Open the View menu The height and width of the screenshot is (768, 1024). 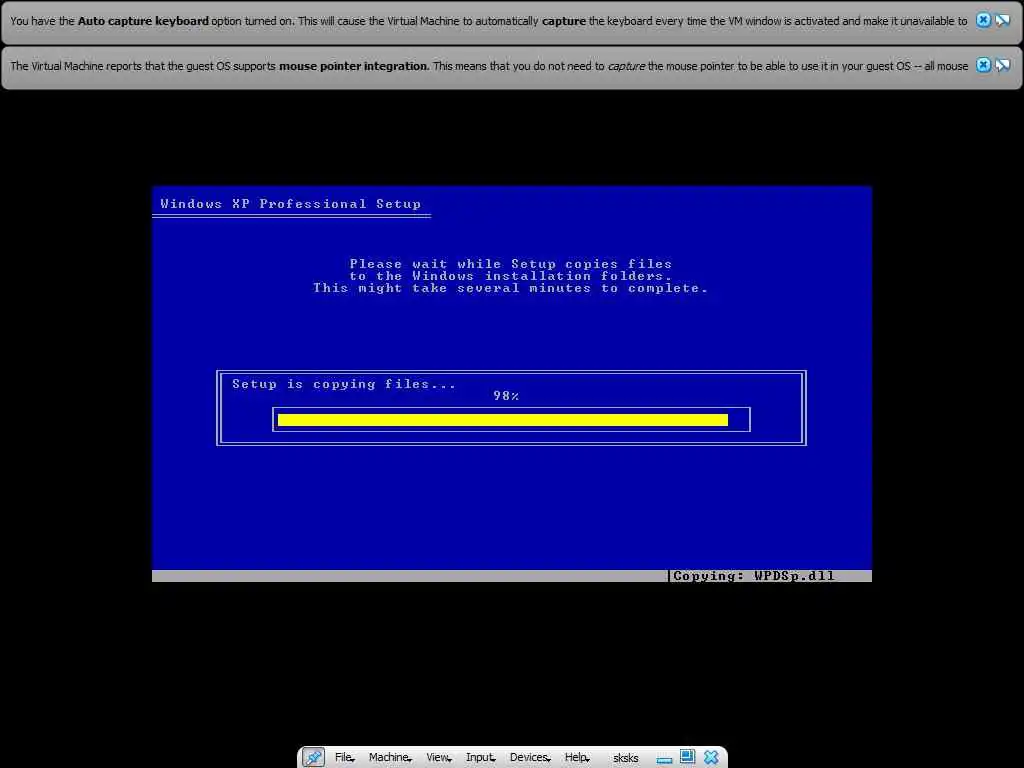[438, 758]
